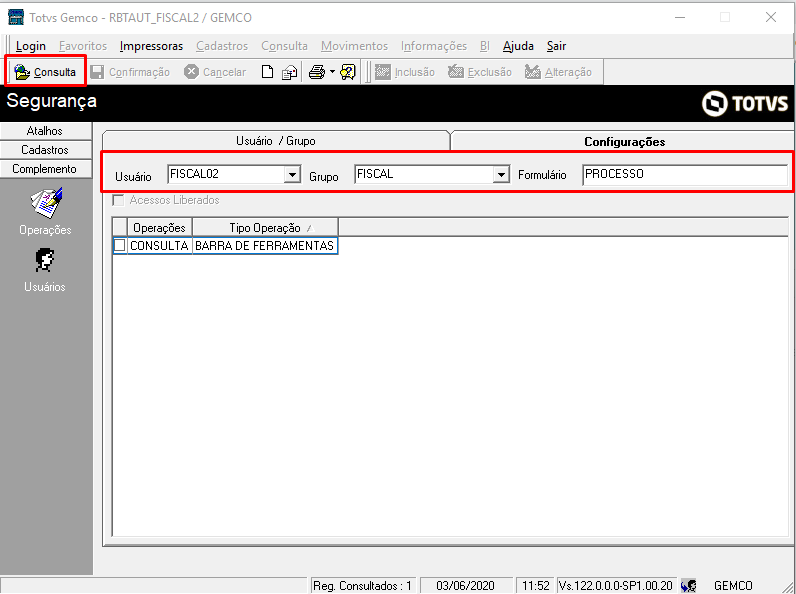Sort by the Tipo Operação column header
Image resolution: width=796 pixels, height=594 pixels.
[265, 227]
